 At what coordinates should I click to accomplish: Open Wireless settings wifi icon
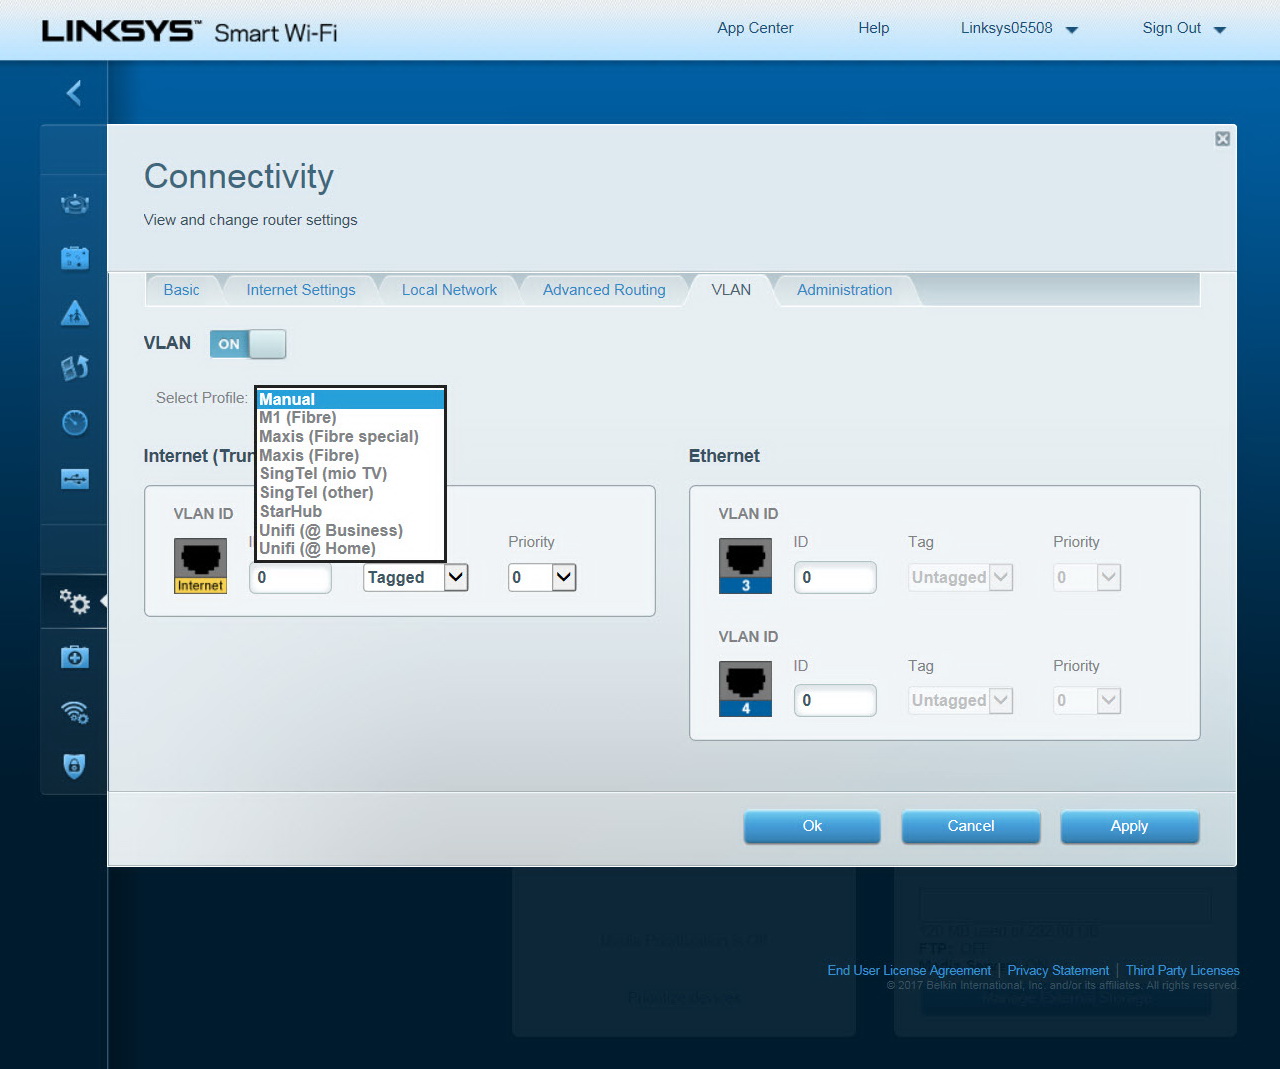pos(75,711)
